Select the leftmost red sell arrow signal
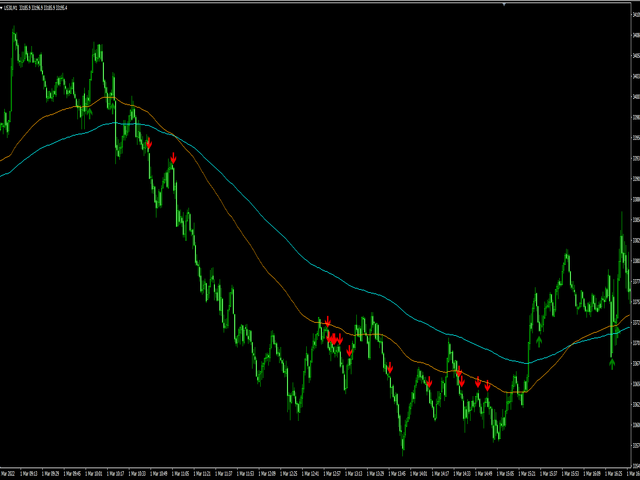Image resolution: width=640 pixels, height=480 pixels. click(149, 143)
